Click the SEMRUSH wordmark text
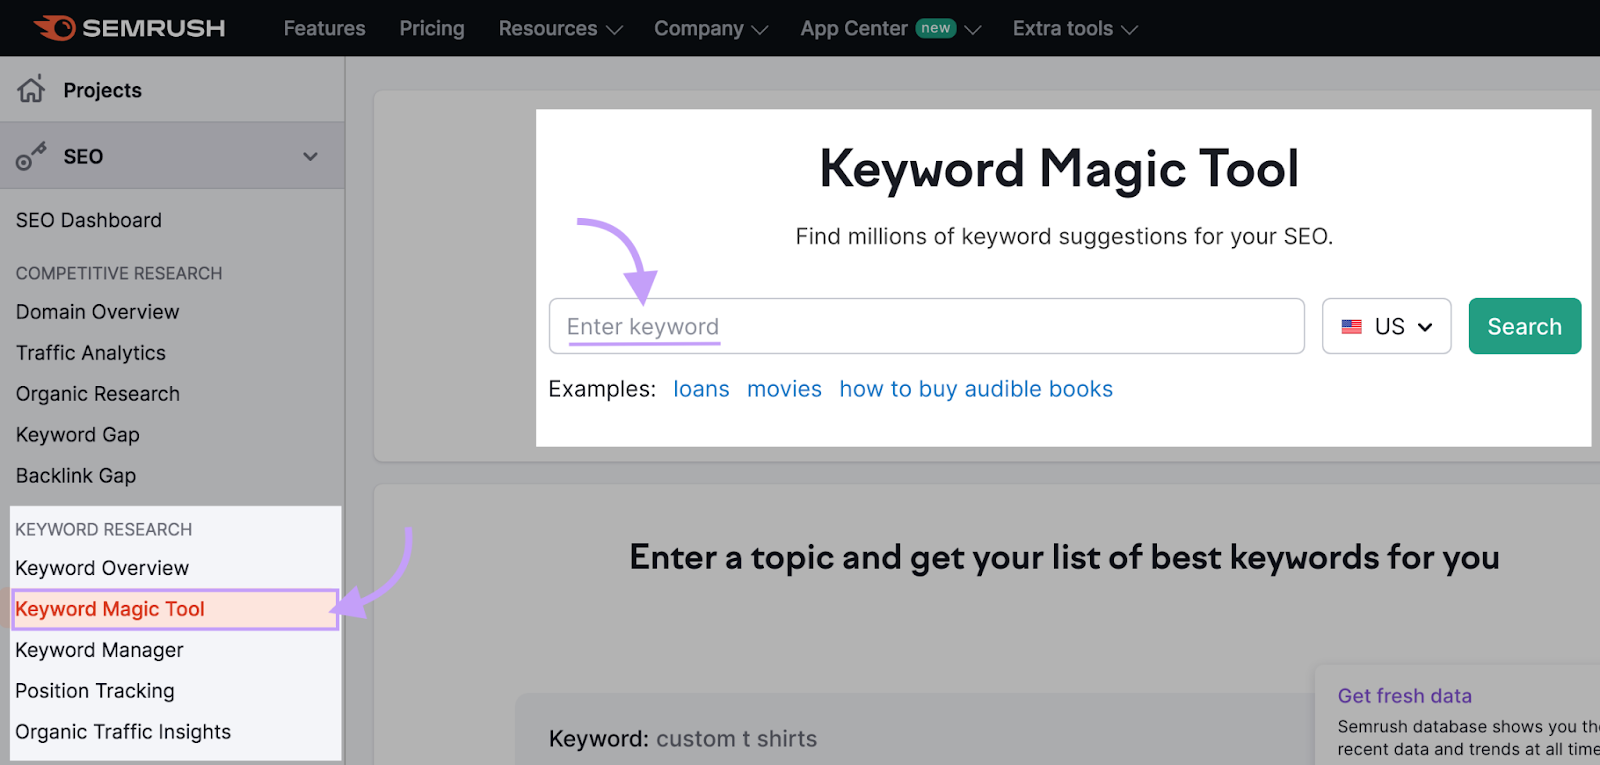1600x765 pixels. point(154,28)
